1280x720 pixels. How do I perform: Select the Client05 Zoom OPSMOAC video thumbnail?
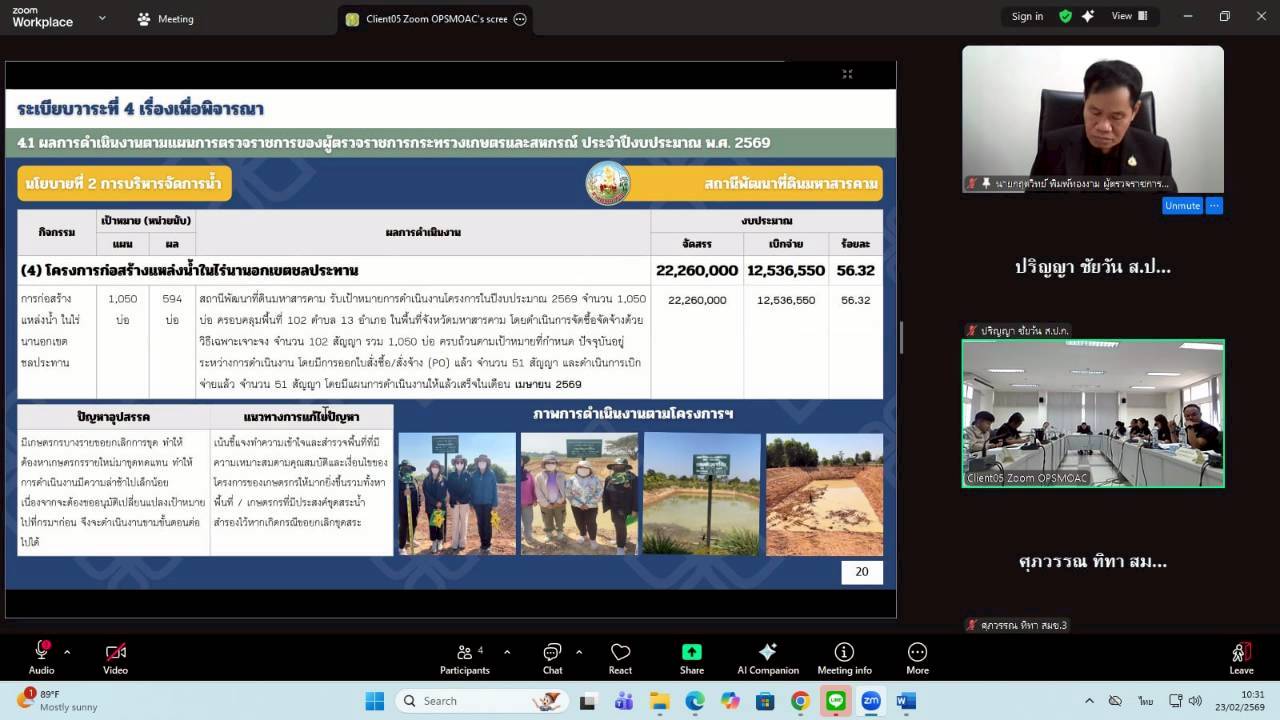coord(1092,413)
